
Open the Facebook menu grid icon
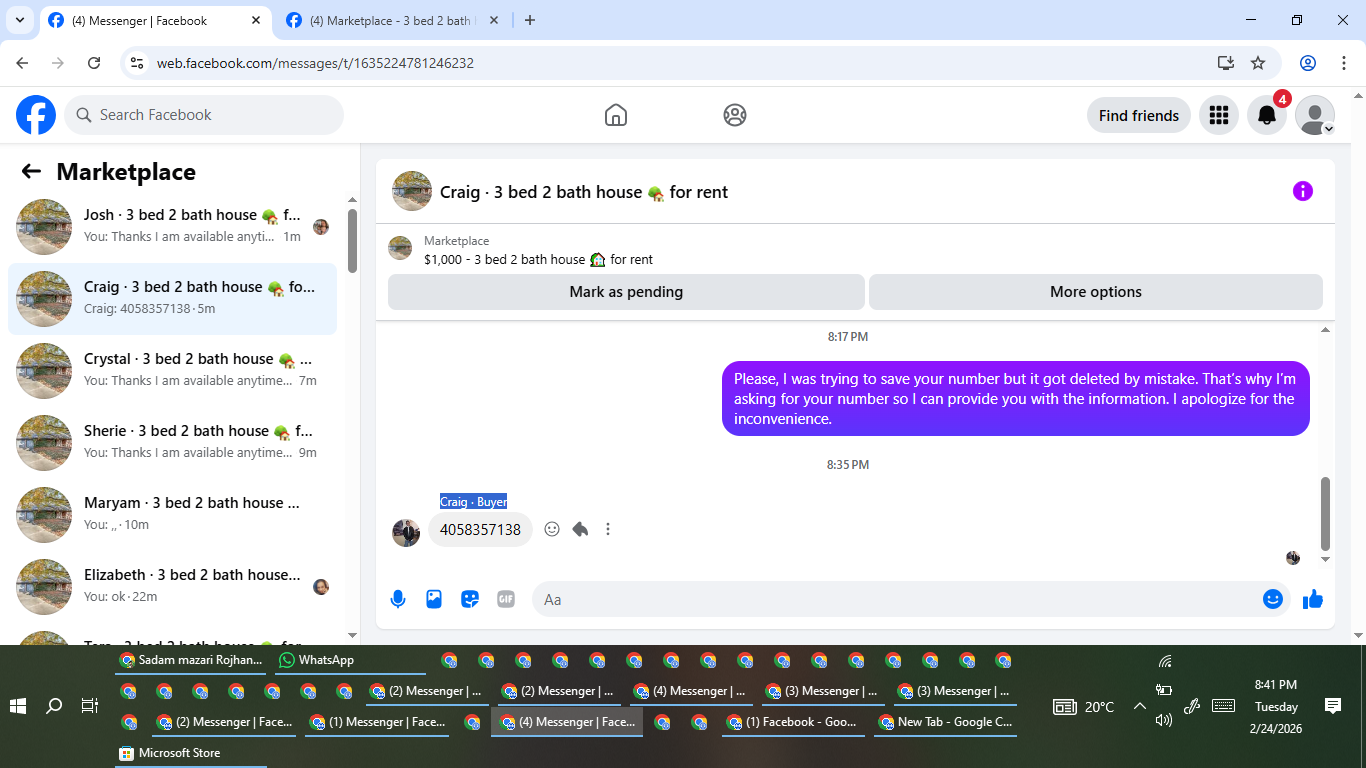point(1219,115)
